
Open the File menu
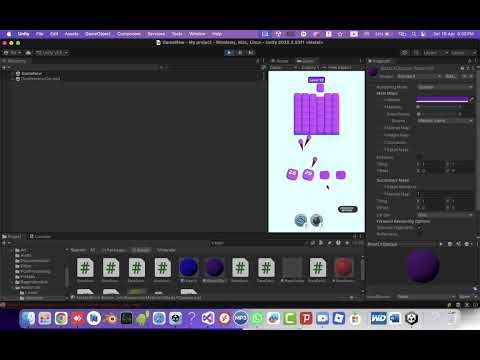pyautogui.click(x=40, y=34)
